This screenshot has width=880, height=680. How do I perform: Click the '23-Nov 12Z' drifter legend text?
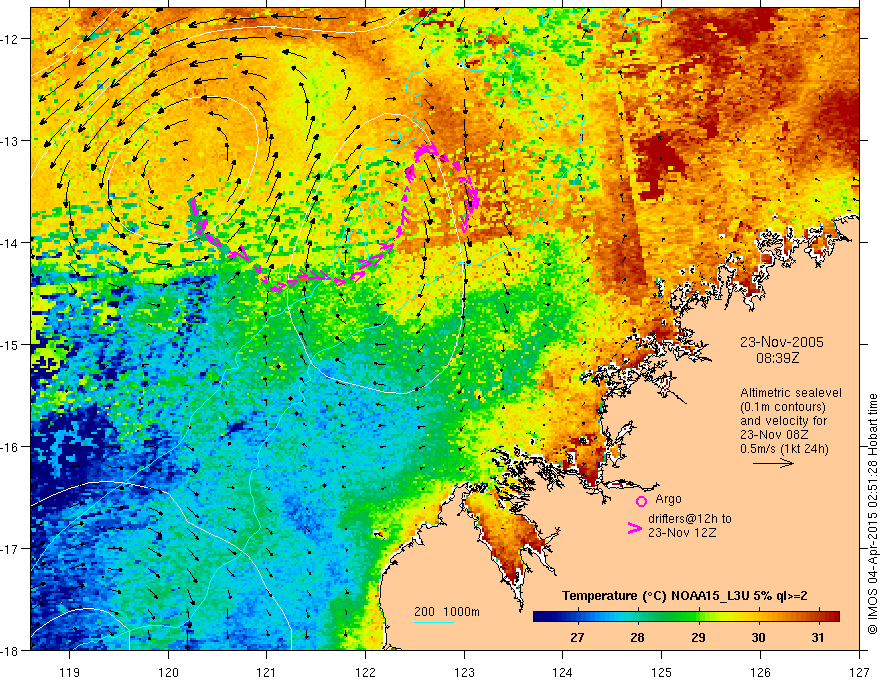point(682,533)
